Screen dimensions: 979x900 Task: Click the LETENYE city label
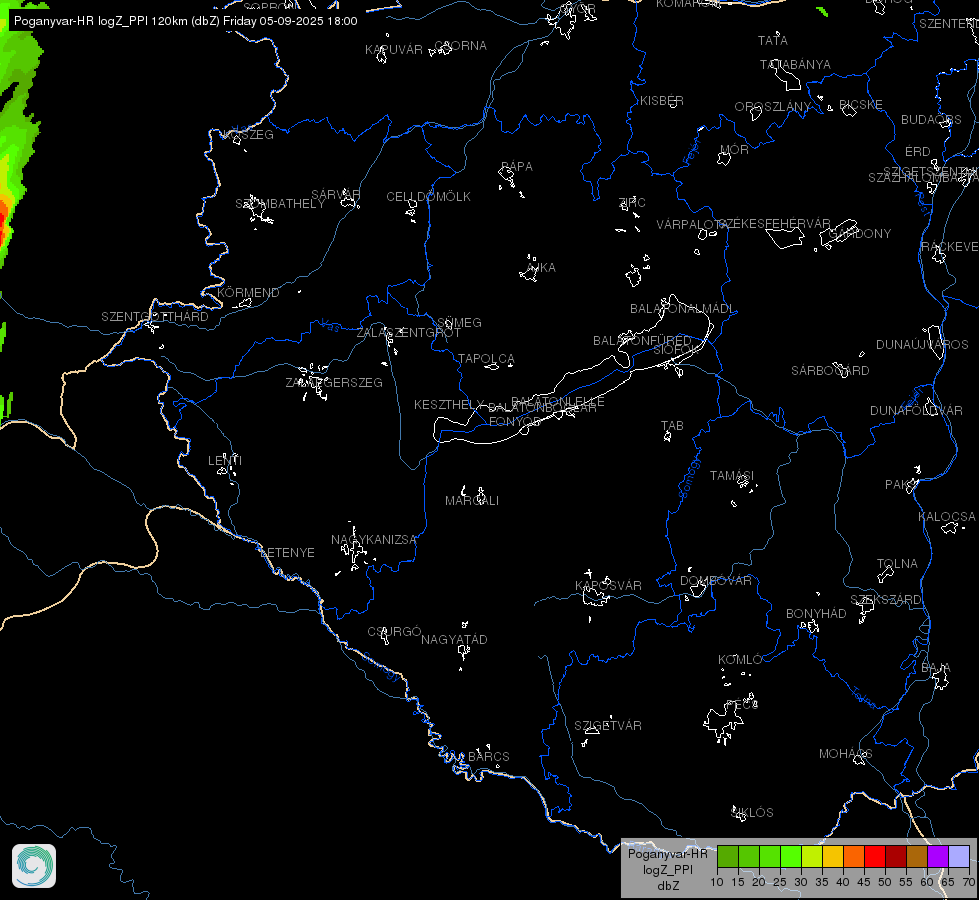click(287, 553)
